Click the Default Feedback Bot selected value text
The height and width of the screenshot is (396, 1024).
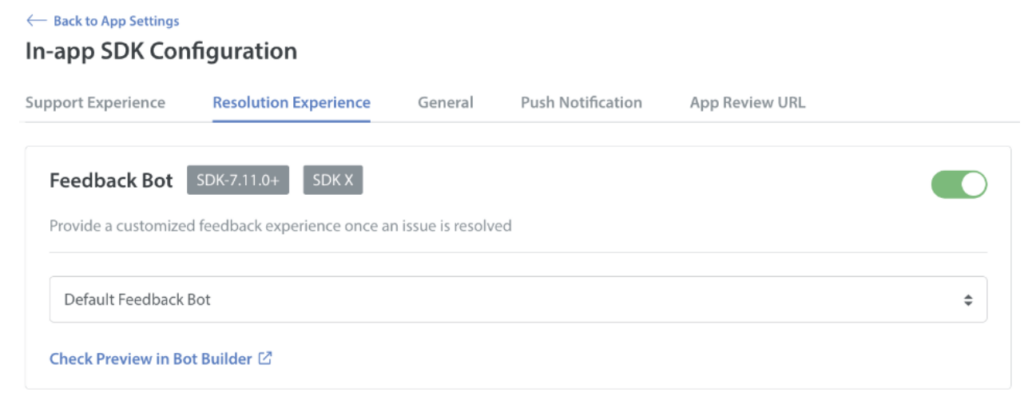click(137, 300)
